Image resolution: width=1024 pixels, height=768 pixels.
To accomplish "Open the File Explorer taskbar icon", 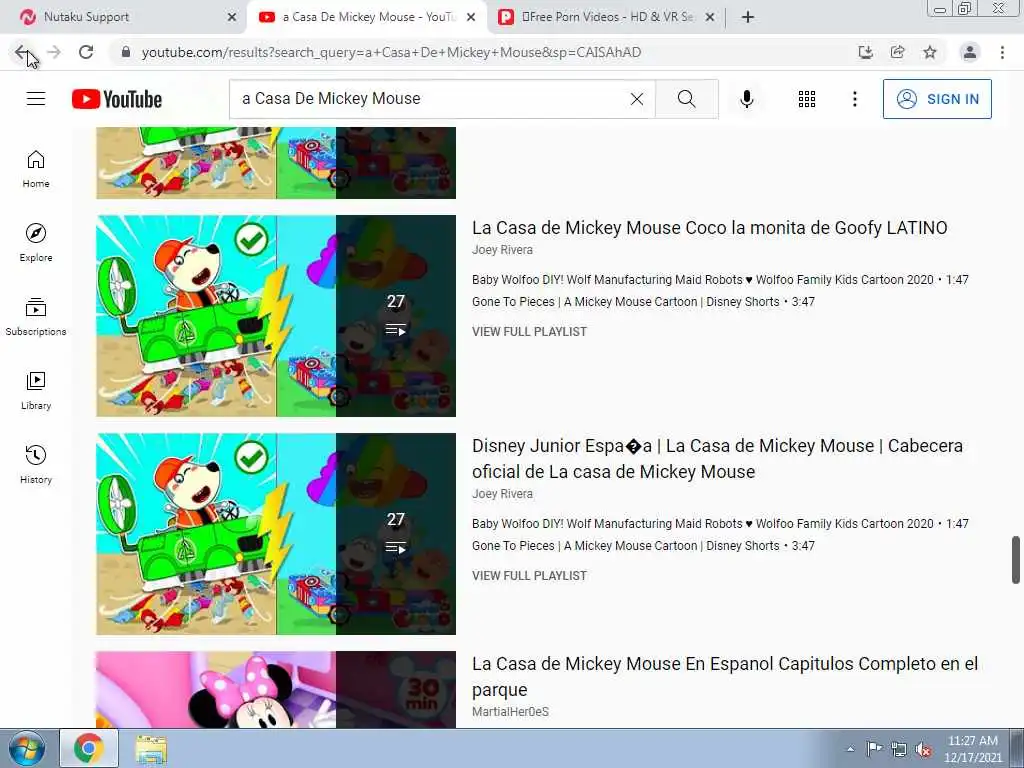I will 151,749.
